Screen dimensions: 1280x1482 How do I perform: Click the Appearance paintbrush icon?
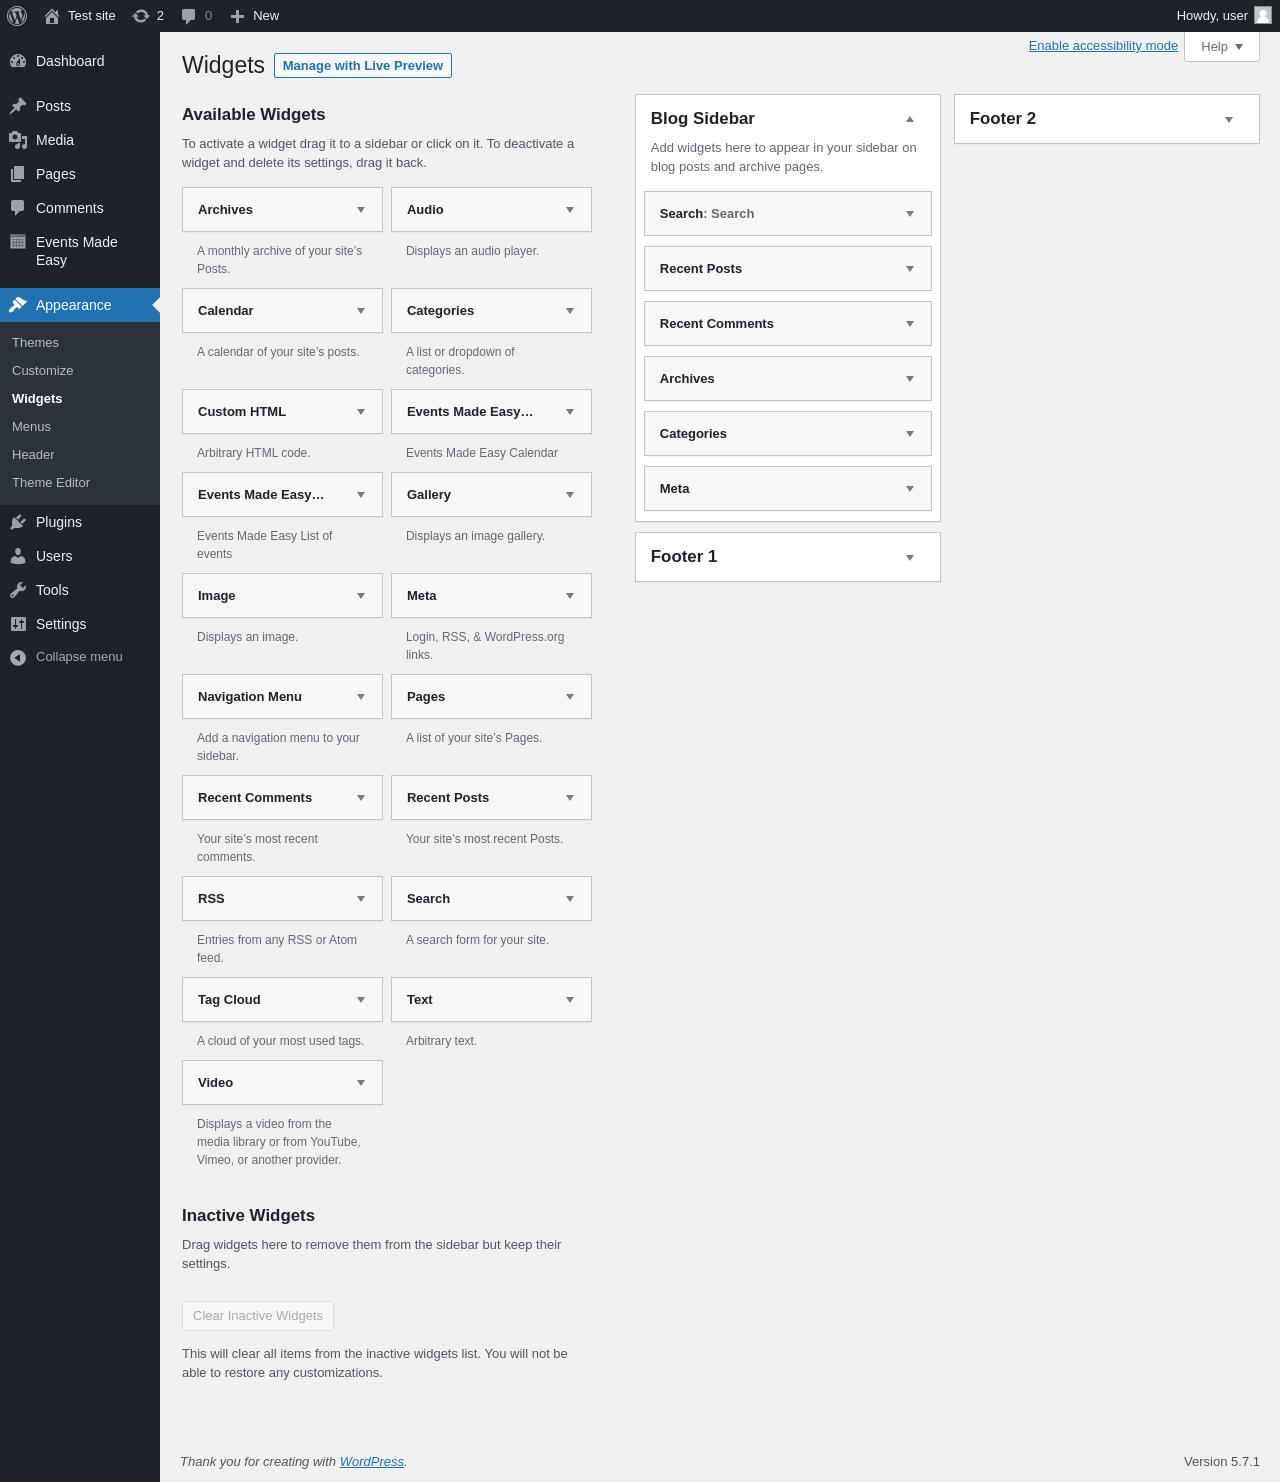click(18, 305)
